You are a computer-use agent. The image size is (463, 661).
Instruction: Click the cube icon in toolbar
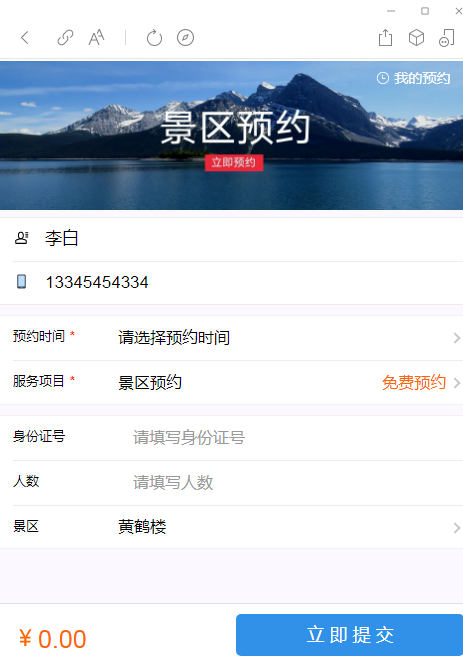point(416,38)
